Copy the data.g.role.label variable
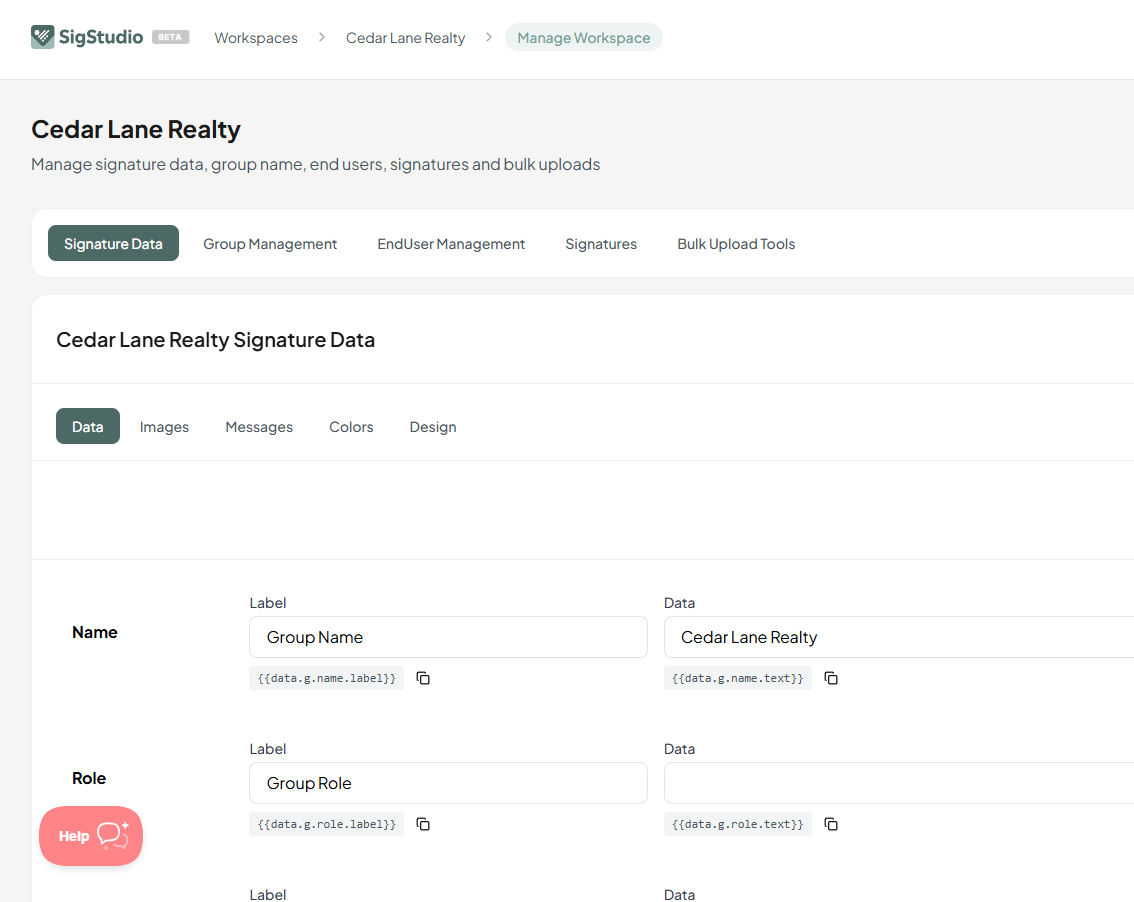The height and width of the screenshot is (902, 1134). coord(423,824)
